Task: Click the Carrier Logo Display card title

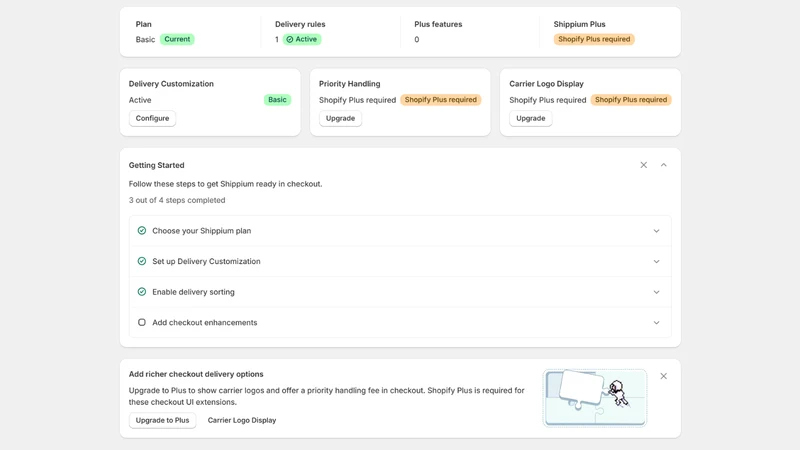Action: point(546,84)
